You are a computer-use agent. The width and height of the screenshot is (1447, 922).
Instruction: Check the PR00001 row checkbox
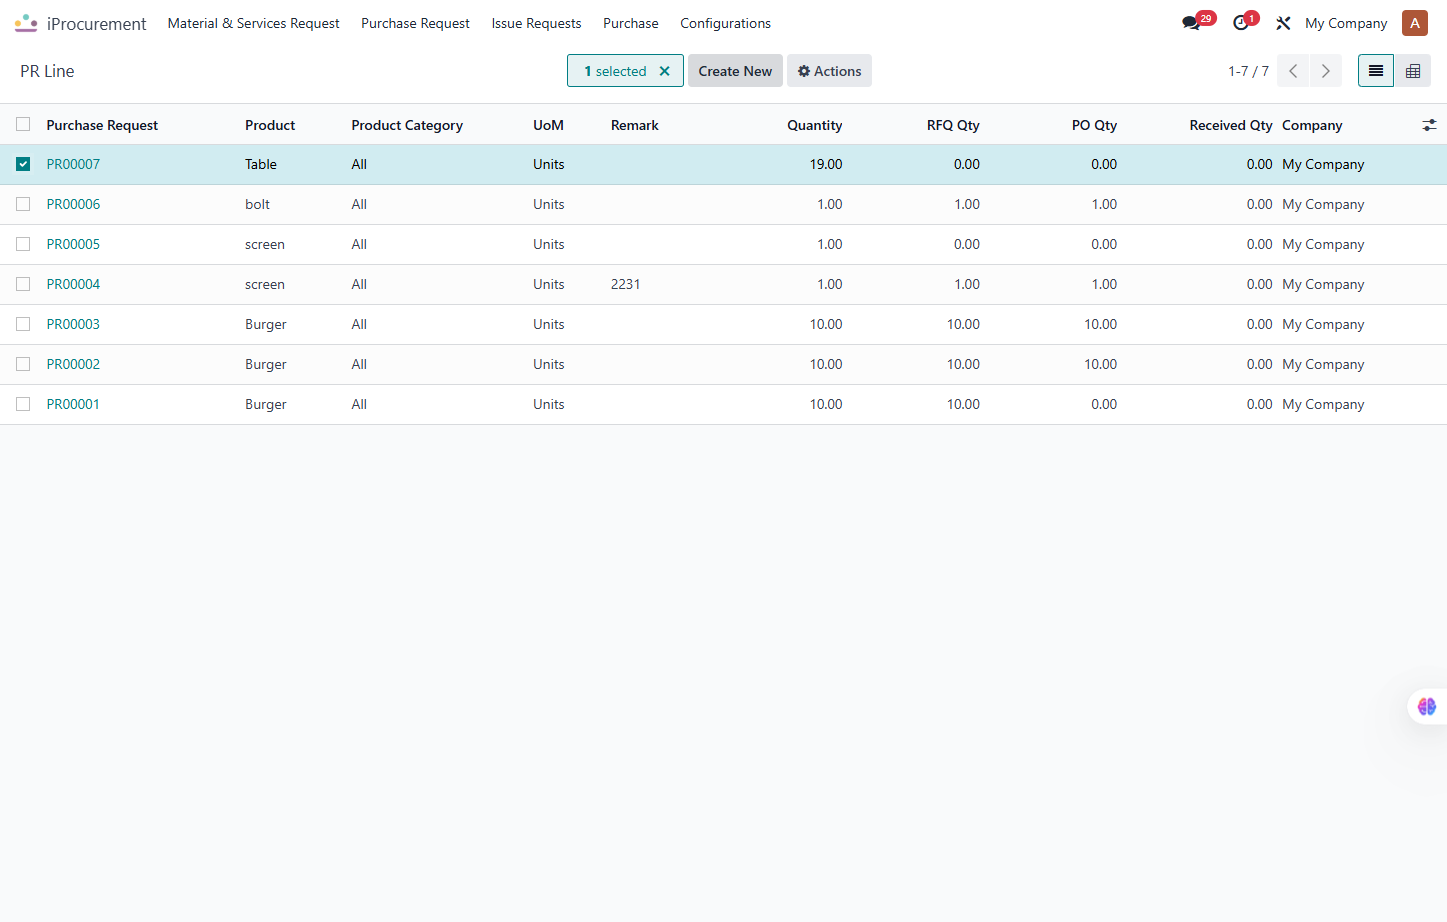(23, 404)
